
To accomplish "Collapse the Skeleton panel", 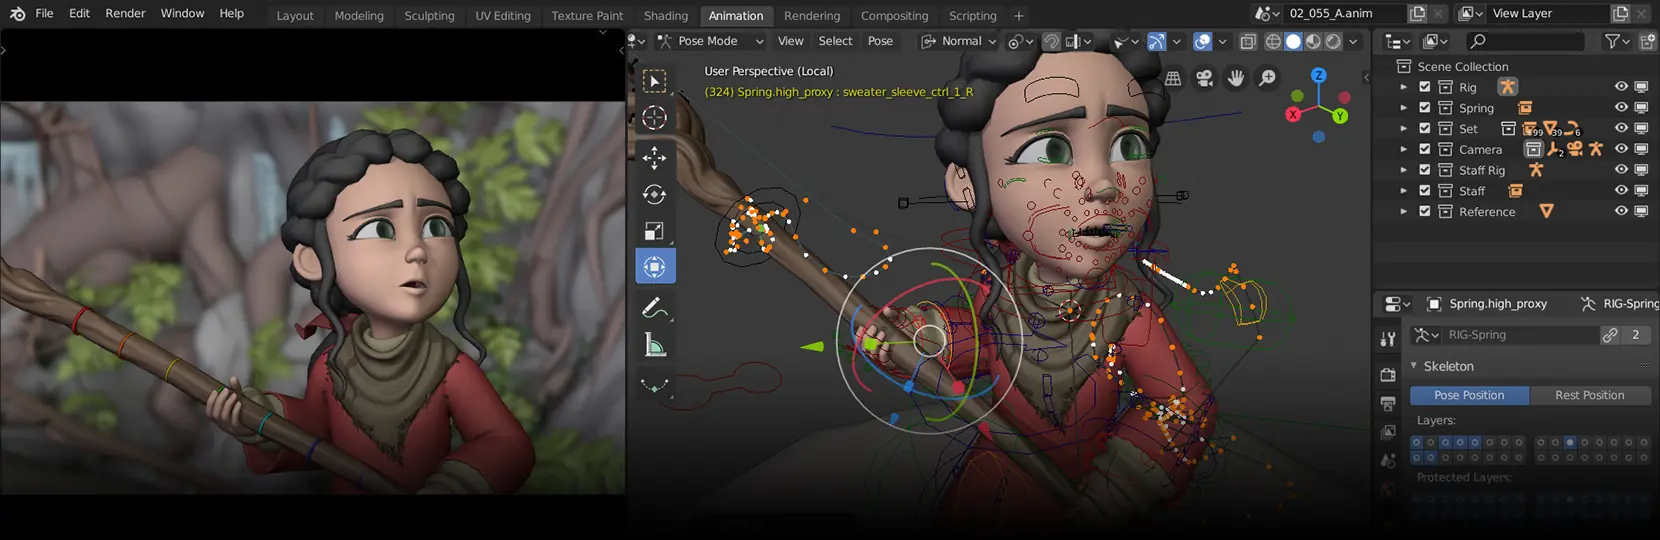I will 1414,366.
